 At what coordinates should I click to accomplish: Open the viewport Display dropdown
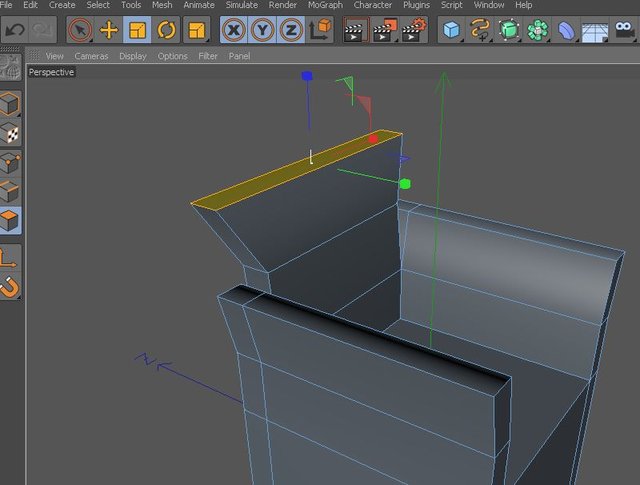(x=133, y=56)
